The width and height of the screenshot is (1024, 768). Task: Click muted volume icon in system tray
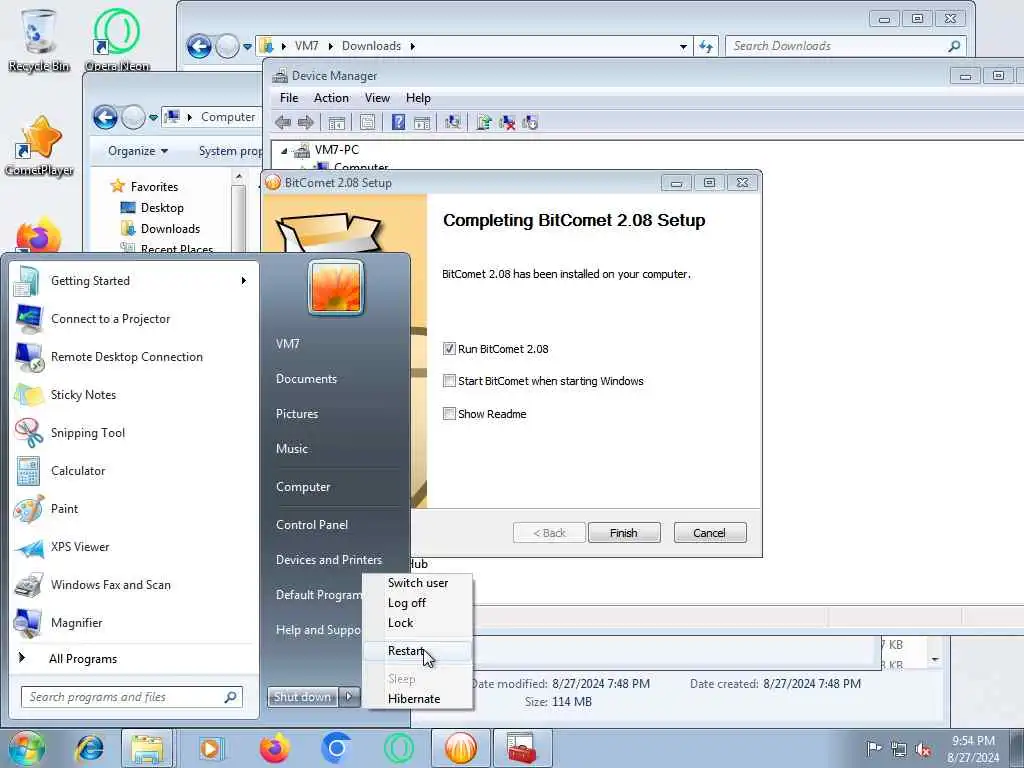(x=923, y=749)
